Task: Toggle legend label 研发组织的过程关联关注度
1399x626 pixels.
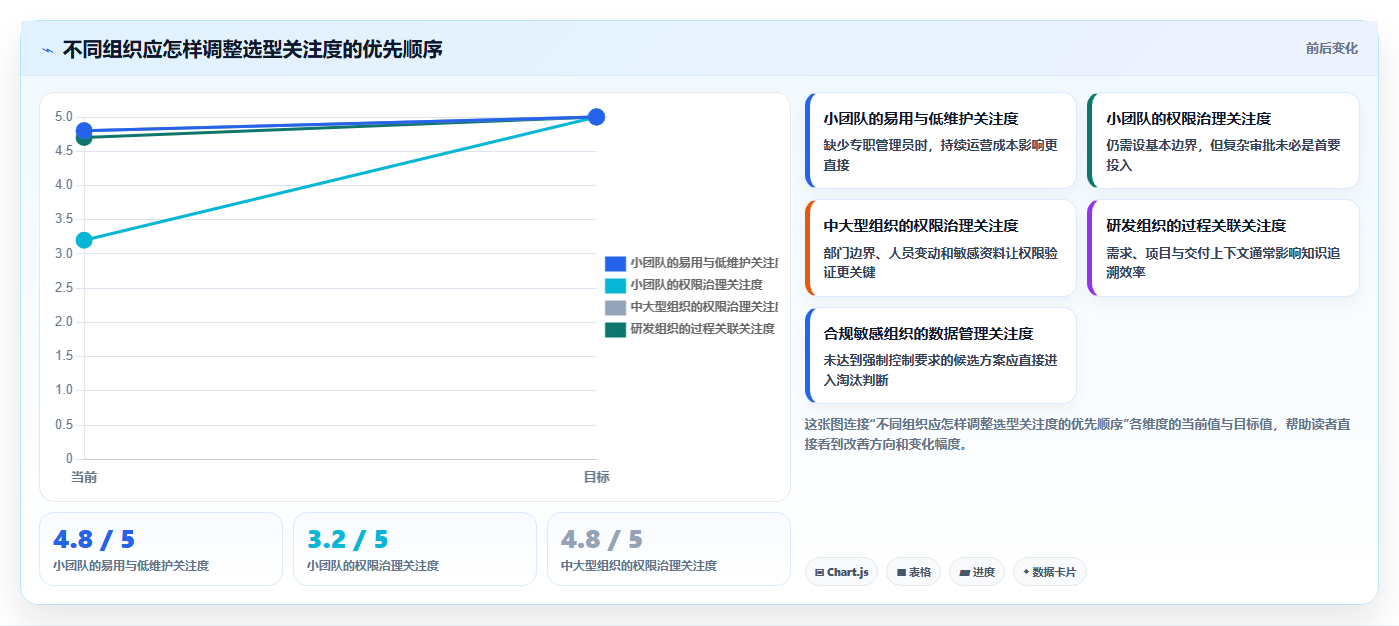Action: coord(702,329)
